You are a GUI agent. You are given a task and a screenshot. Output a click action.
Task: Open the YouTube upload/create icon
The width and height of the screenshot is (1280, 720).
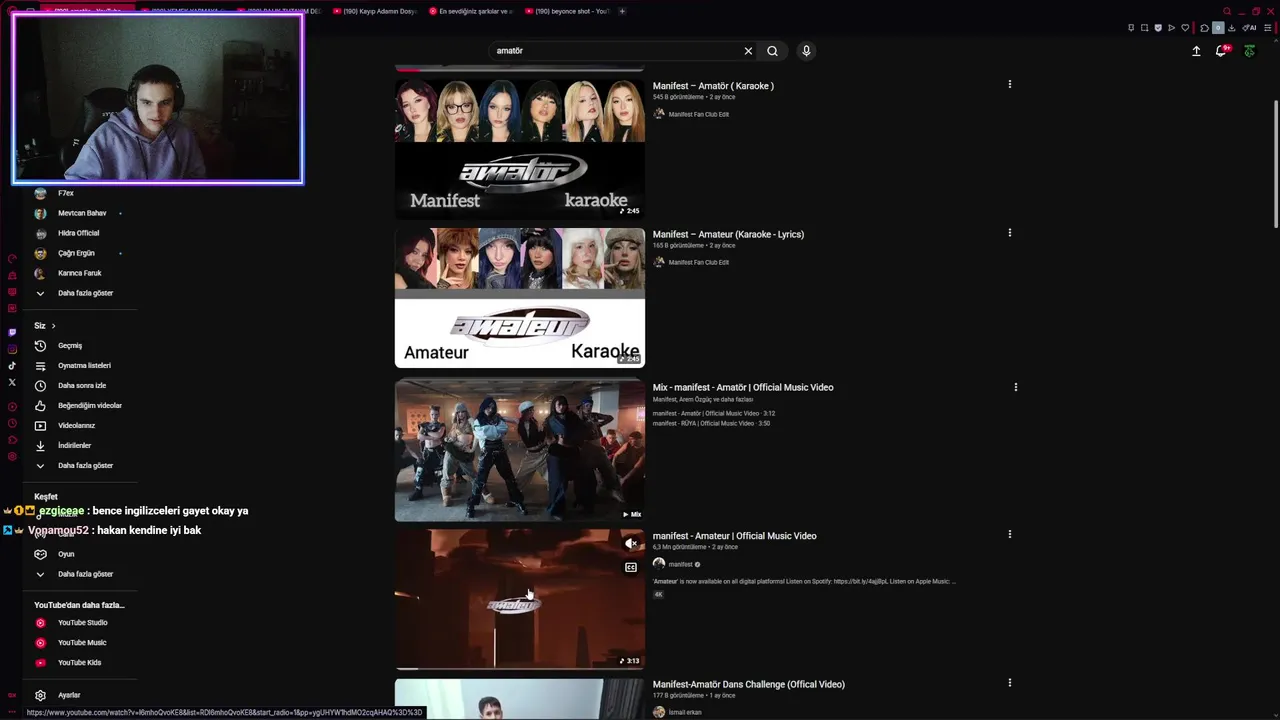1196,51
